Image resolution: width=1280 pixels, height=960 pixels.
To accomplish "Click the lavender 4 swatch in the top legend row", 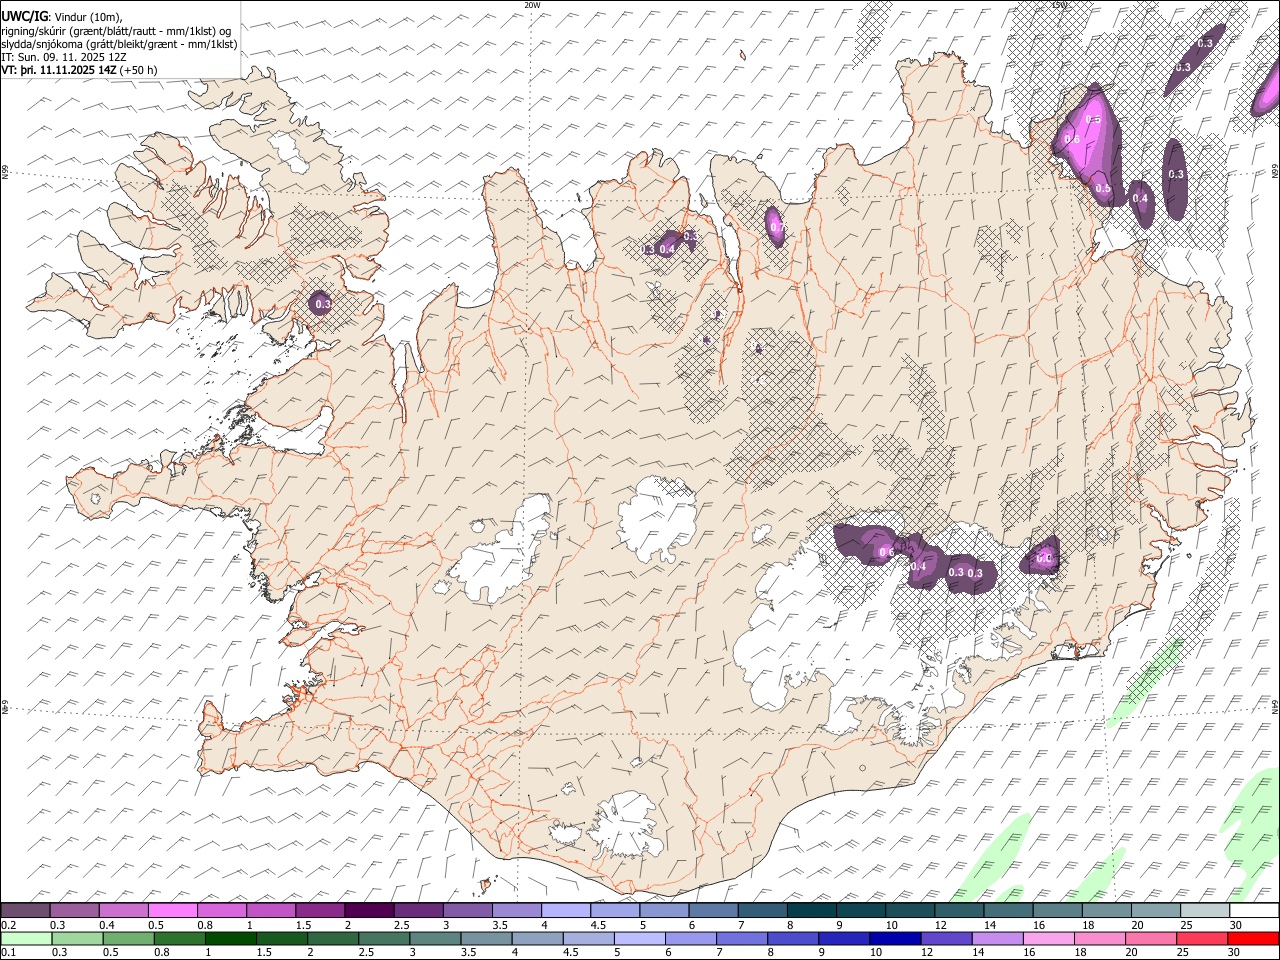I will pyautogui.click(x=565, y=911).
